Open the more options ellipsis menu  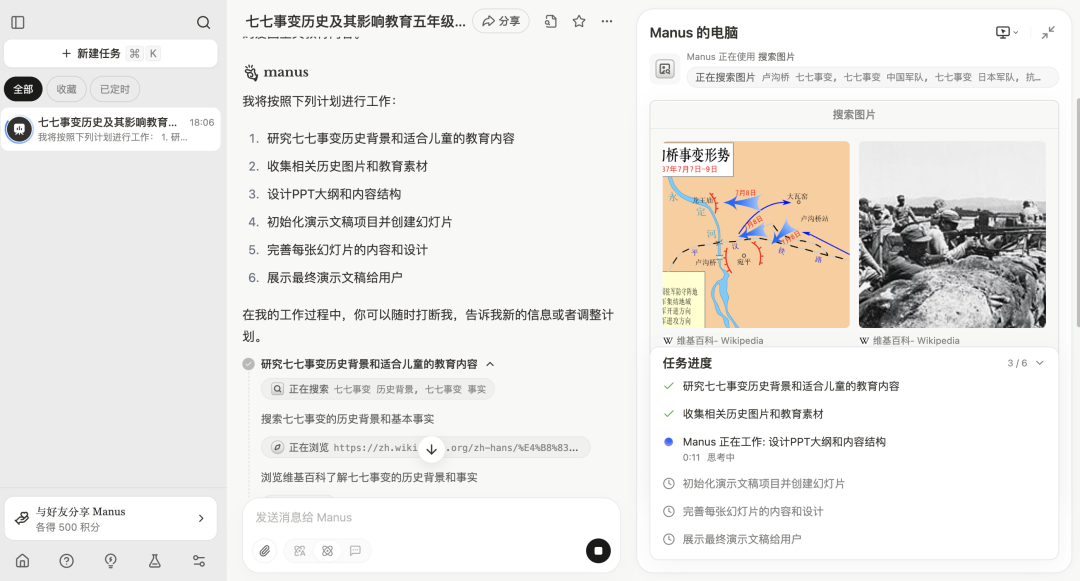(x=607, y=21)
